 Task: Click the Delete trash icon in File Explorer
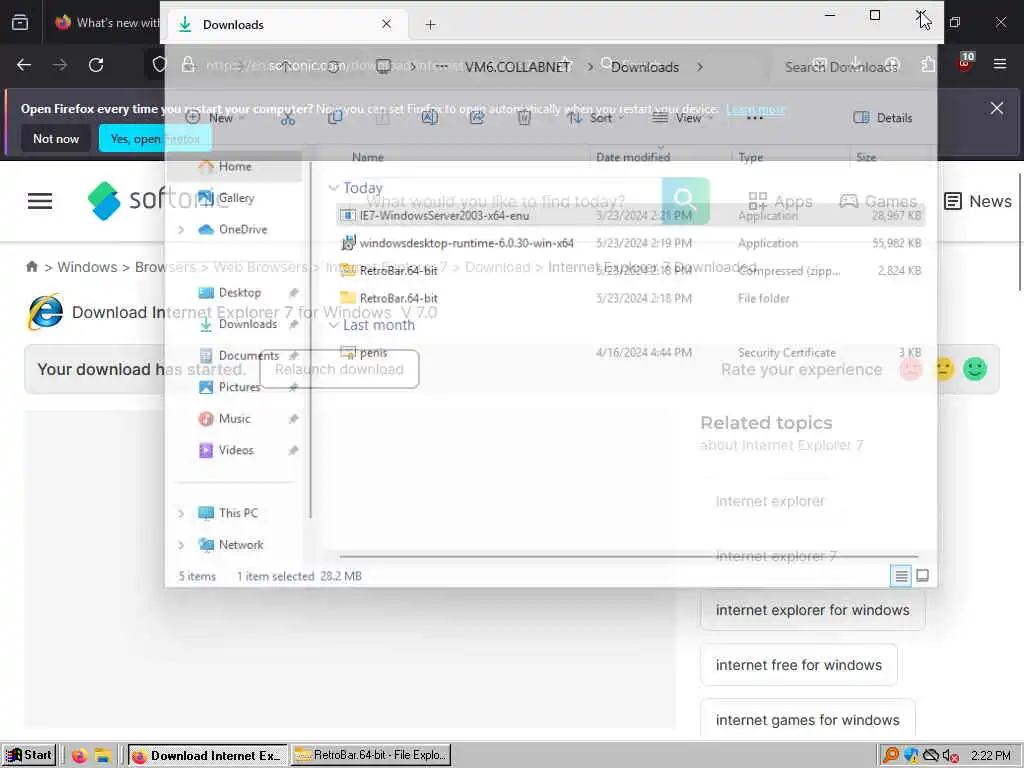coord(524,118)
